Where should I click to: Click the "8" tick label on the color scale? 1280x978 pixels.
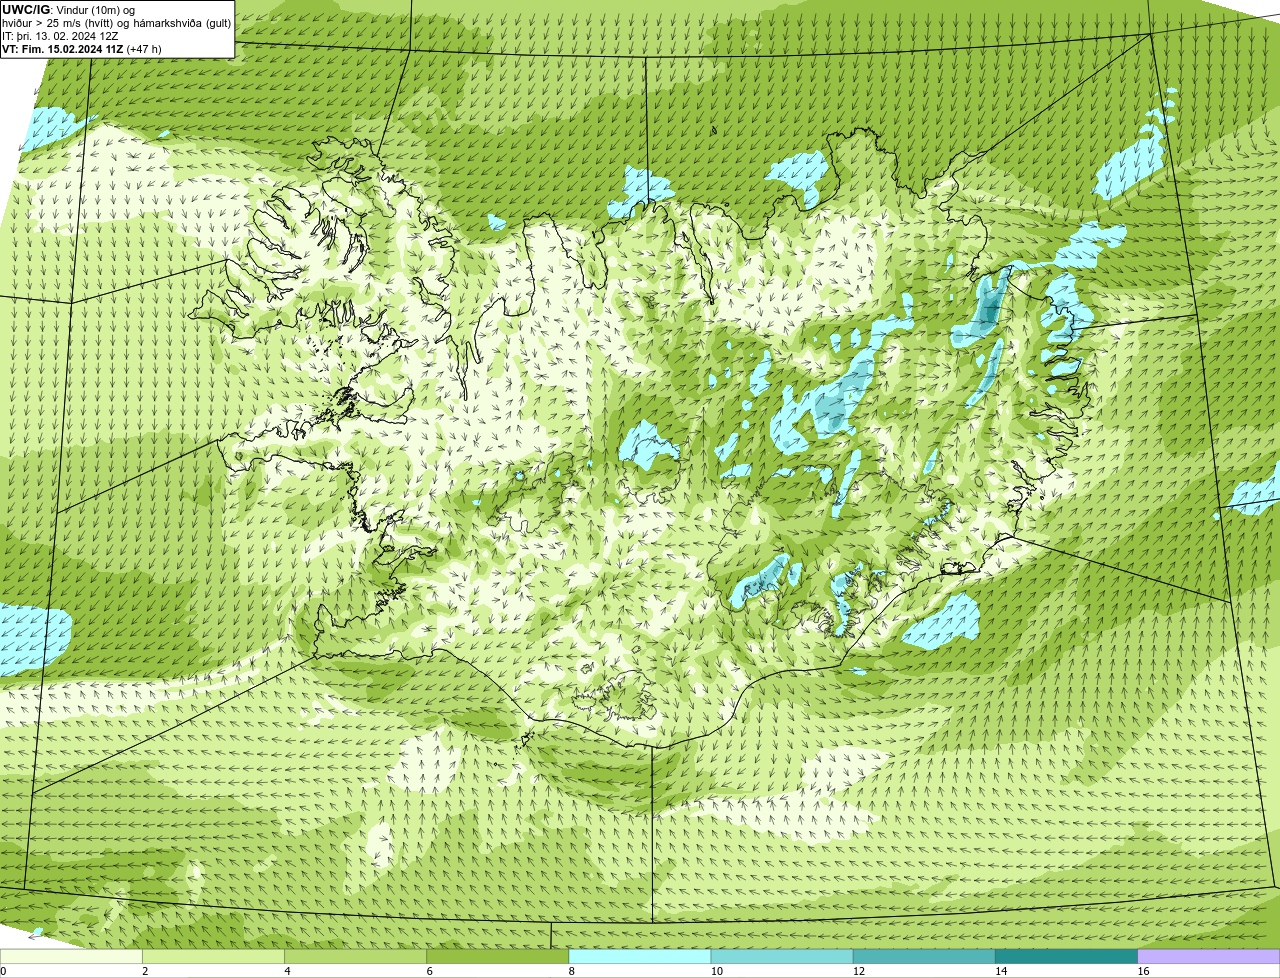pos(571,971)
